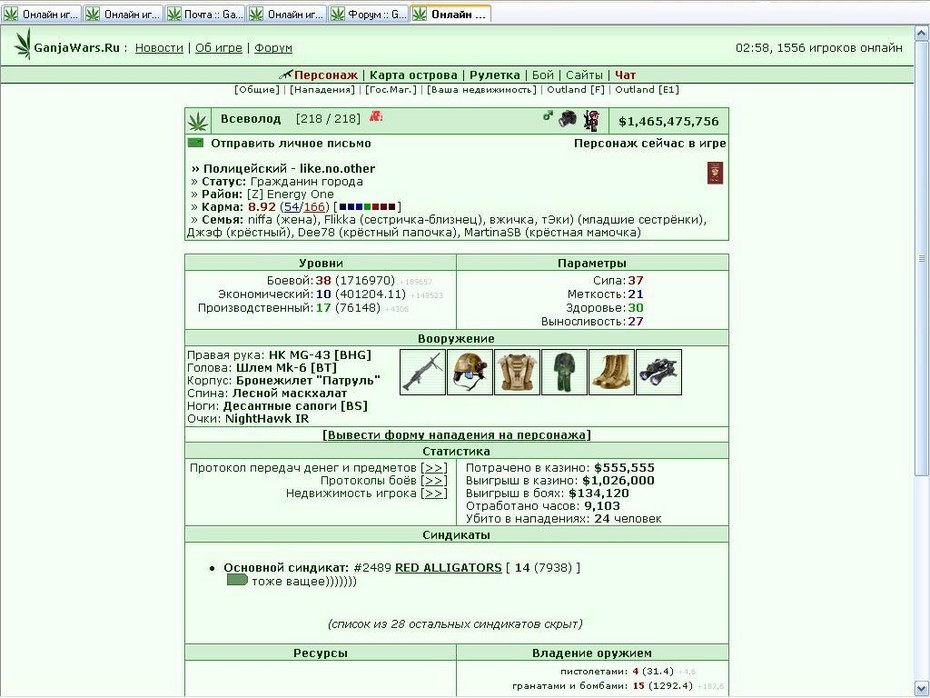Switch to the Форум :: G... browser tab
The image size is (930, 698).
point(368,14)
